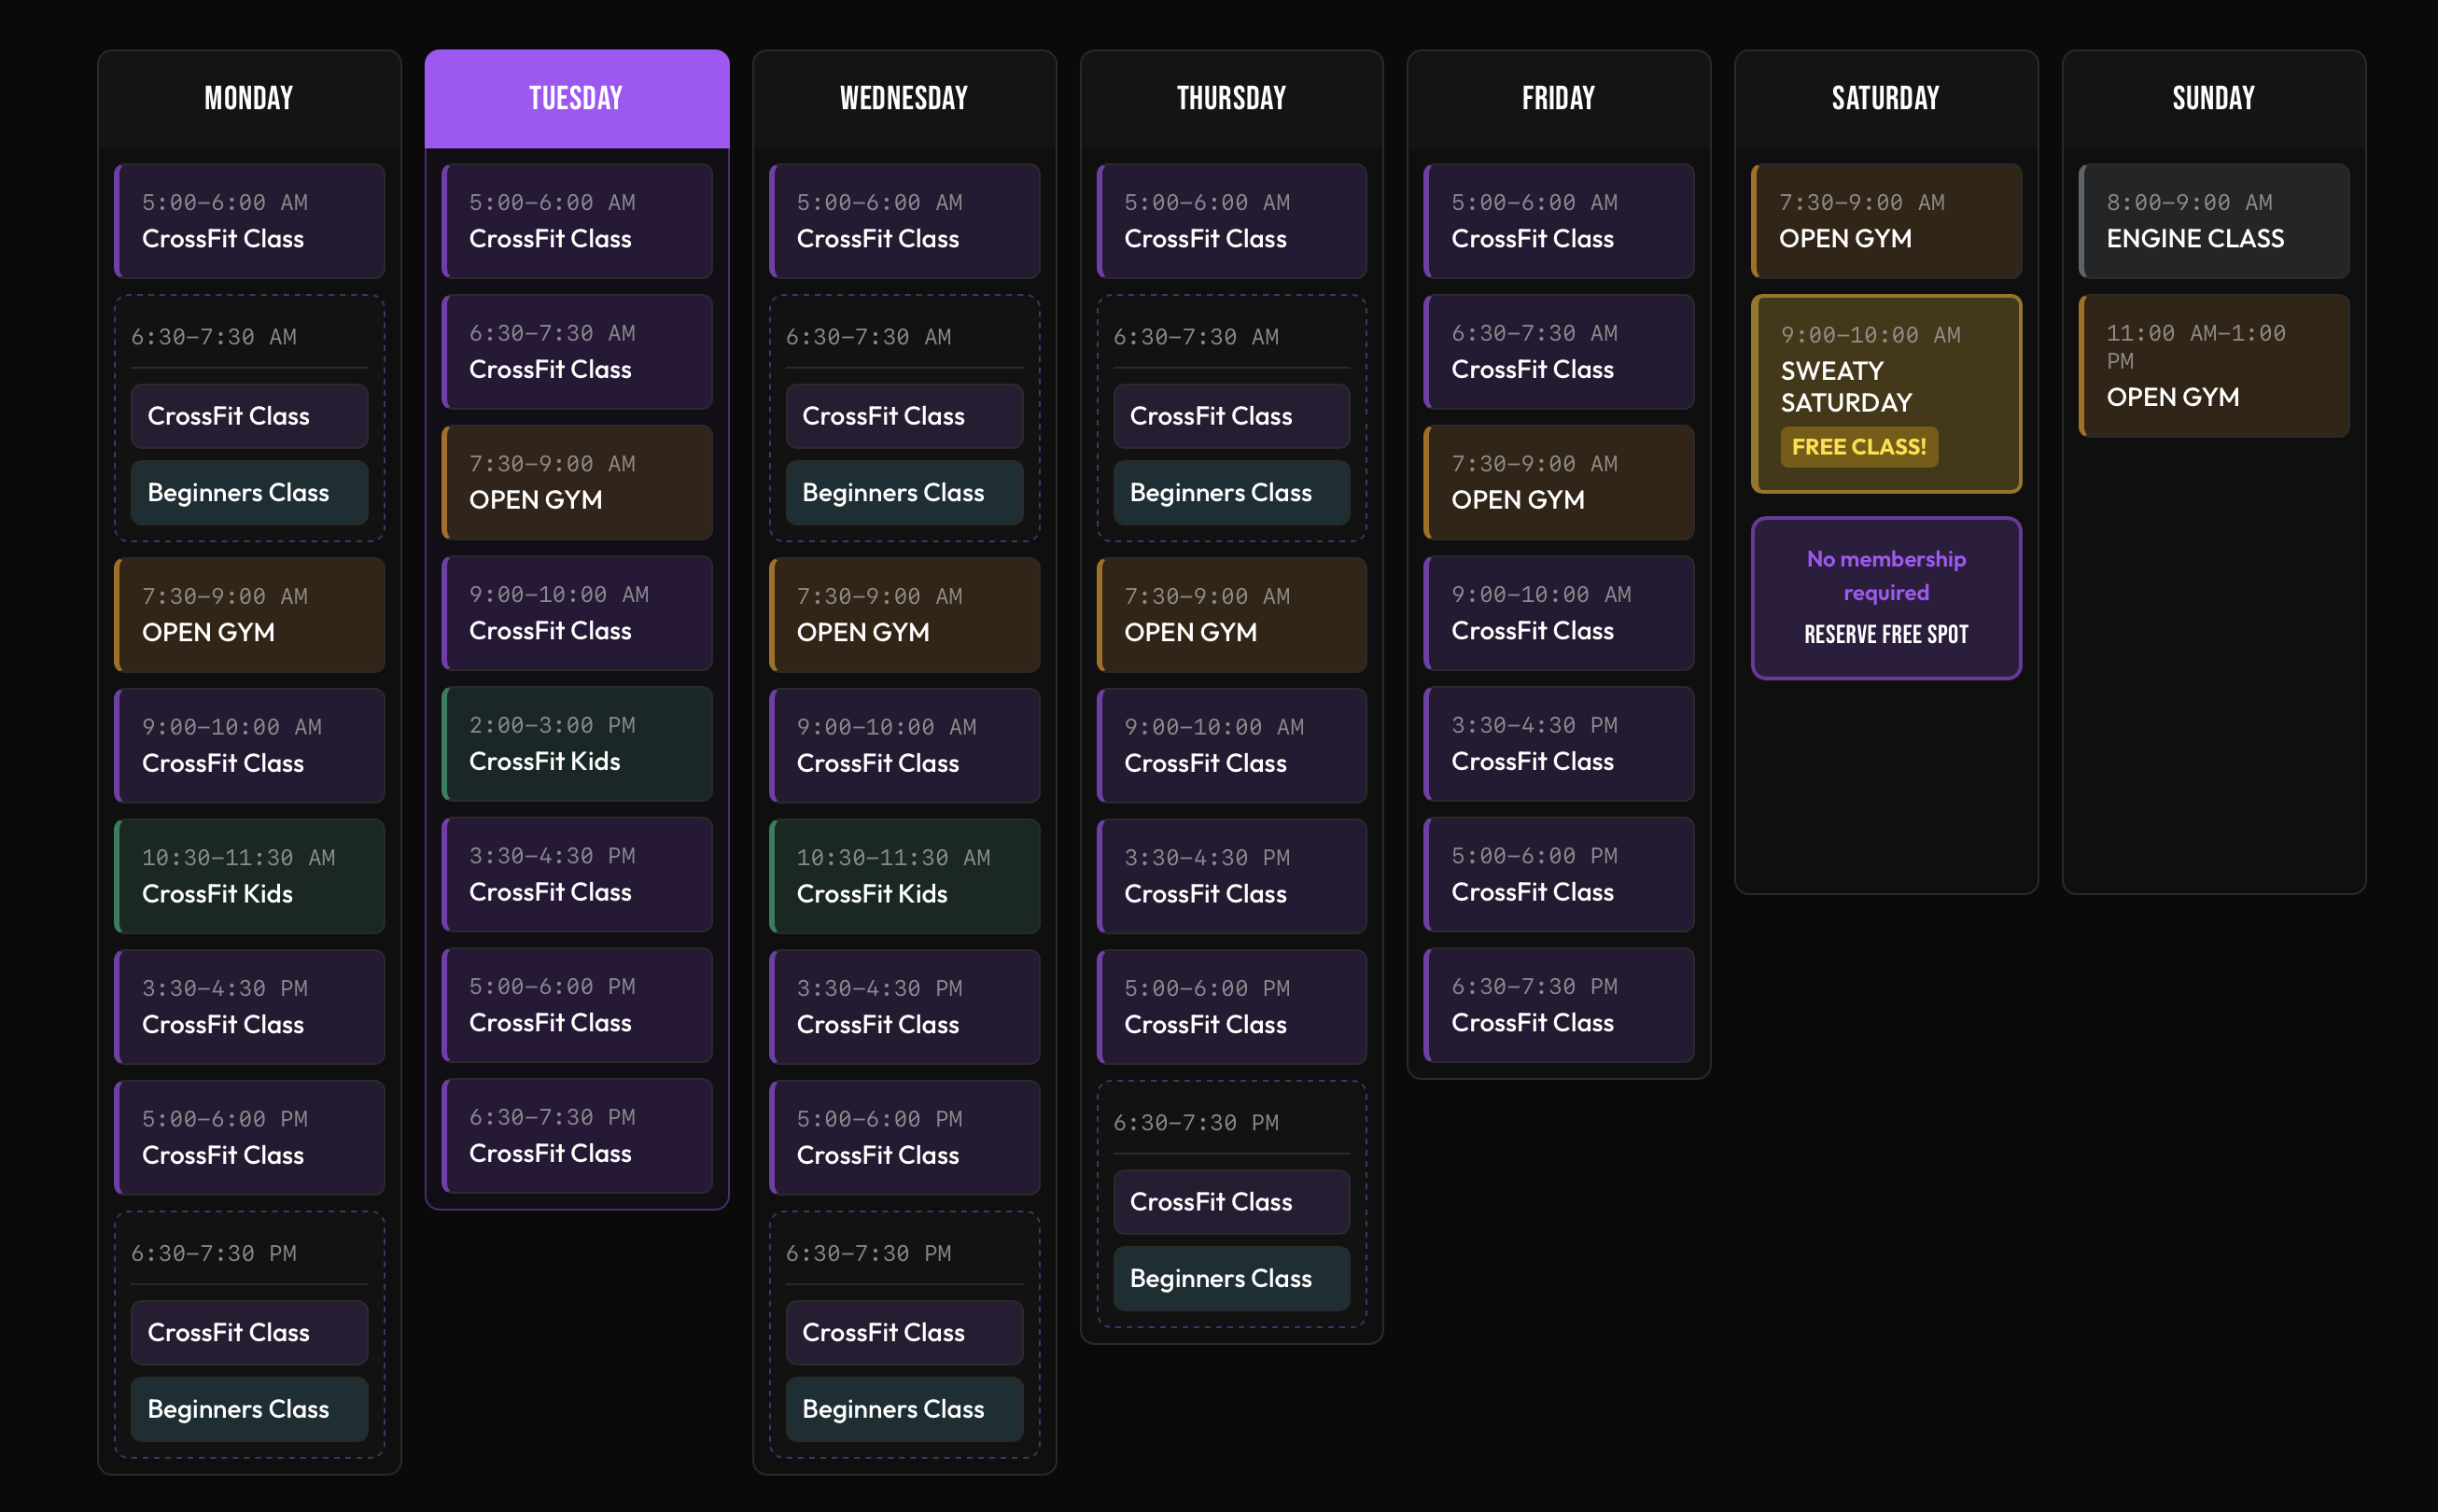Click Thursday 3:30-4:30 PM CrossFit Class
This screenshot has height=1512, width=2438.
[1231, 876]
